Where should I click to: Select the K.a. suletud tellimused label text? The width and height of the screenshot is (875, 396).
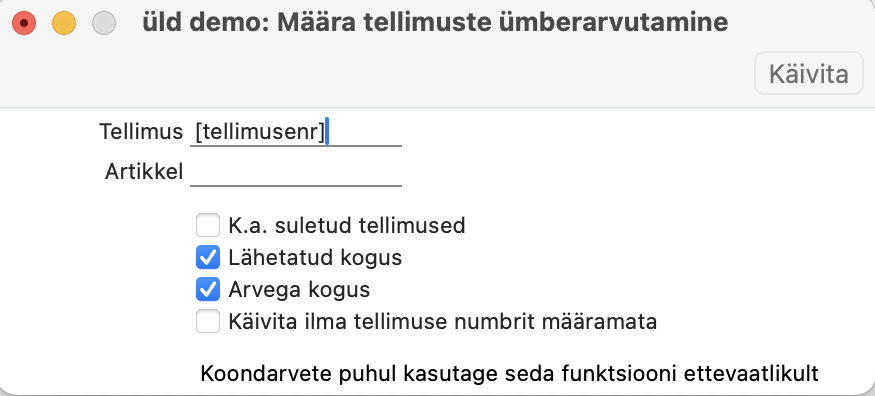tap(347, 225)
